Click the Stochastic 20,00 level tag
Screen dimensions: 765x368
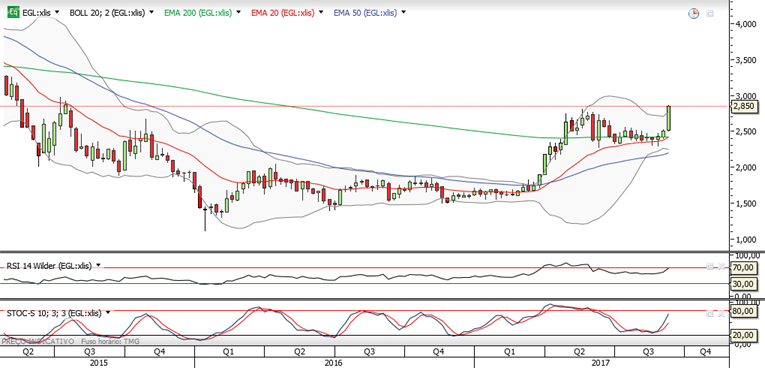tap(743, 335)
